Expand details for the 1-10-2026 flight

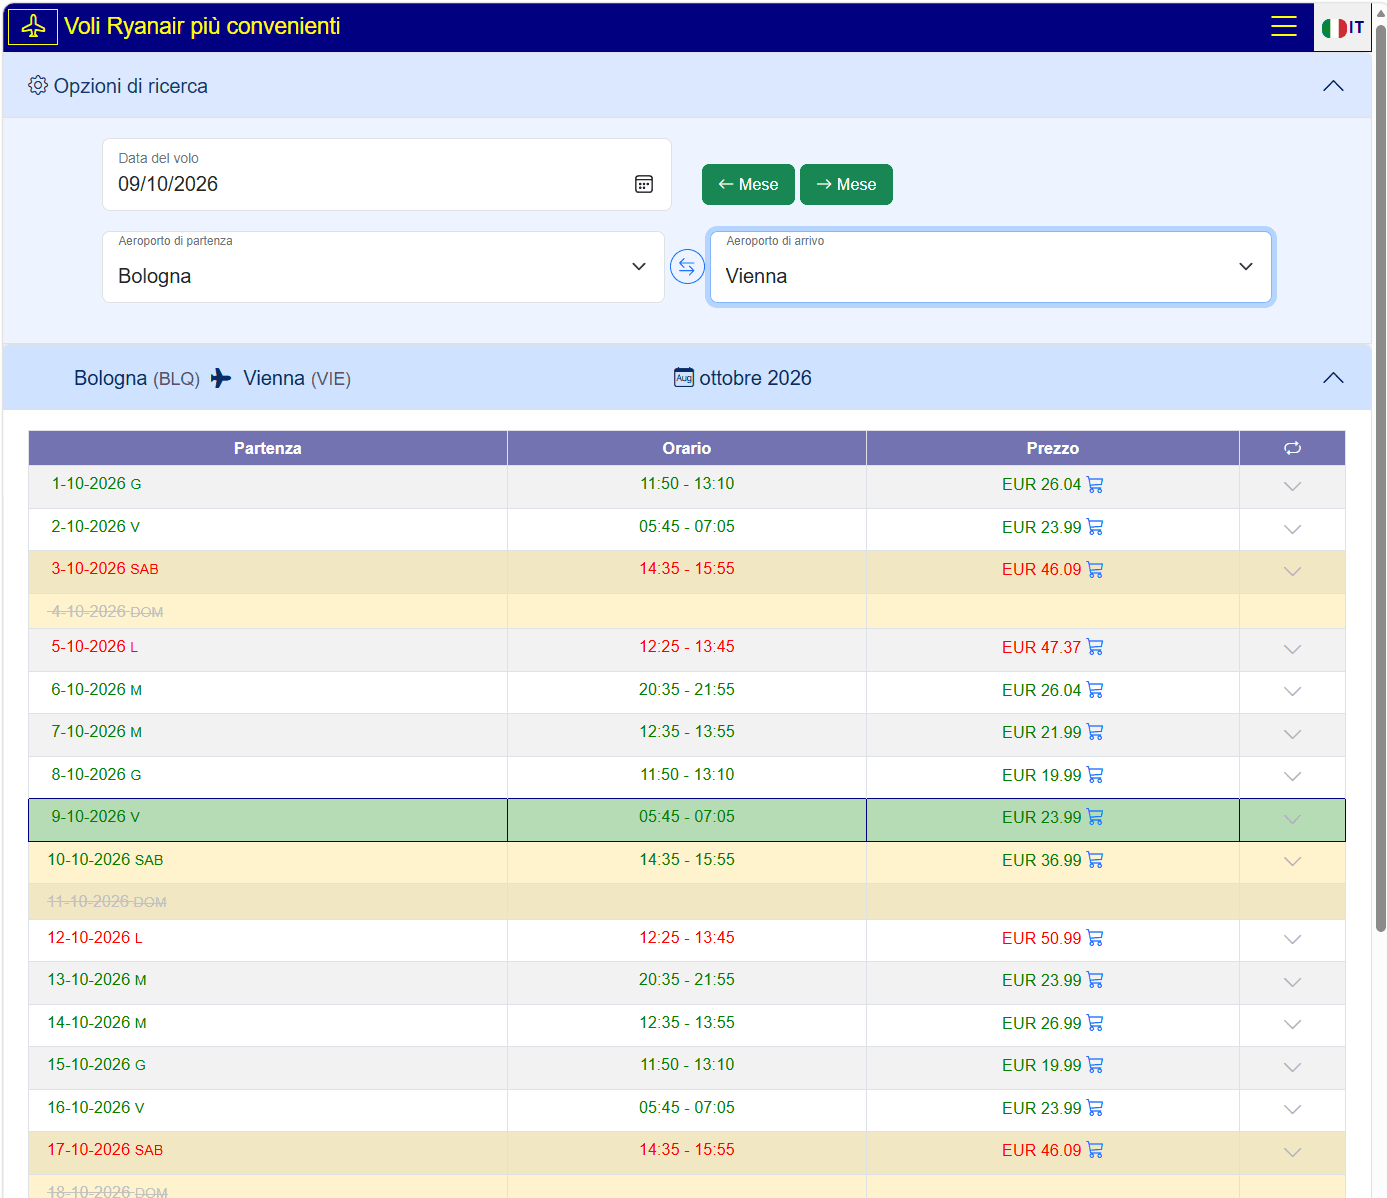click(x=1292, y=487)
